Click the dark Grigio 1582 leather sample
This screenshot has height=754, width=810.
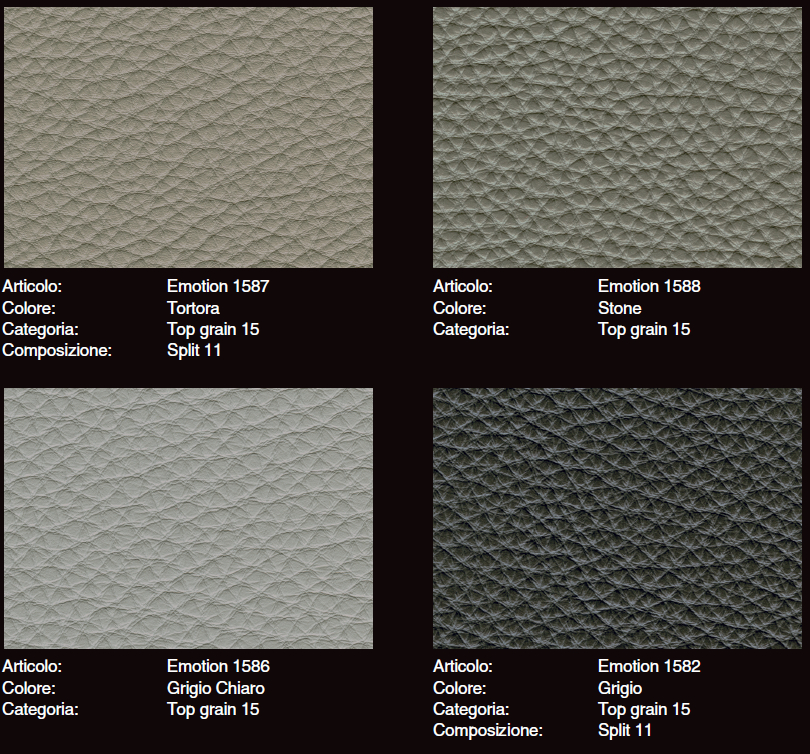tap(617, 519)
